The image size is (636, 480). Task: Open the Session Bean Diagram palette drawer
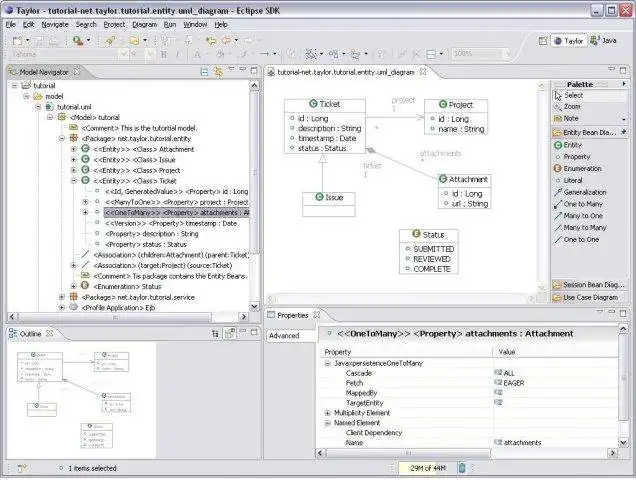tap(589, 285)
